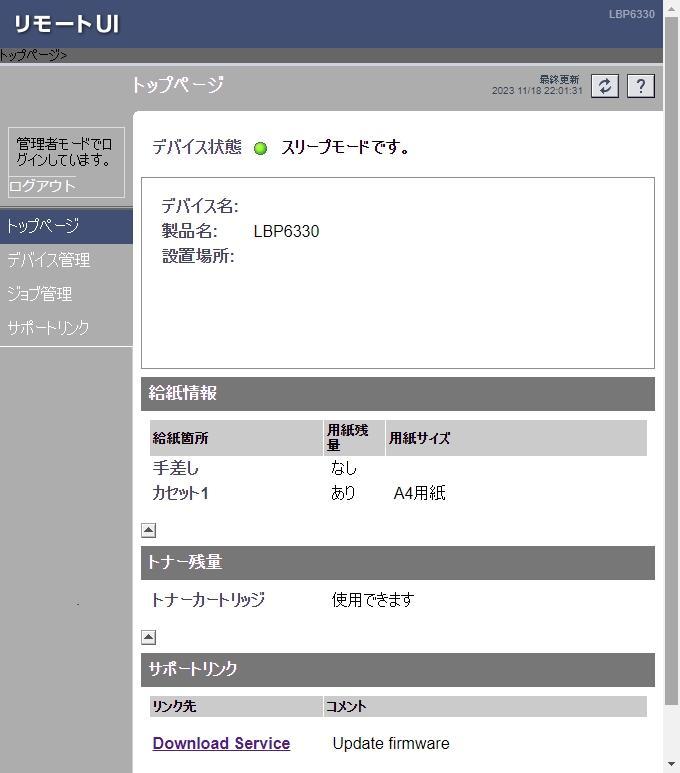
Task: Click the 設置場所 label
Action: (x=198, y=256)
